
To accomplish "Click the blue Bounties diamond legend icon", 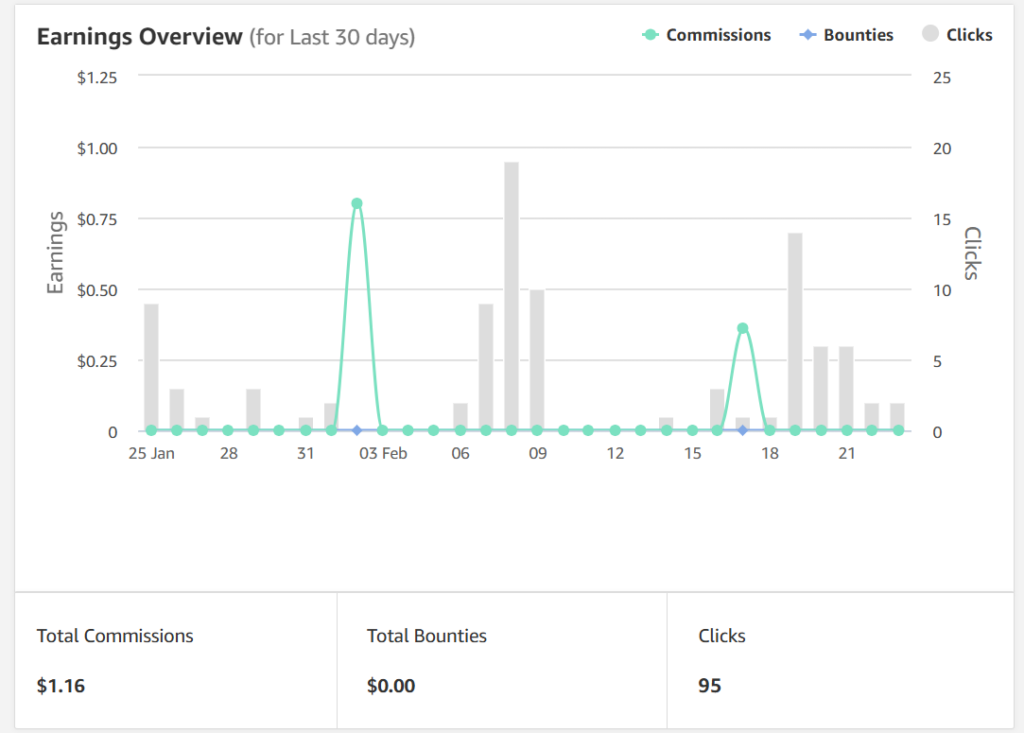I will (807, 35).
